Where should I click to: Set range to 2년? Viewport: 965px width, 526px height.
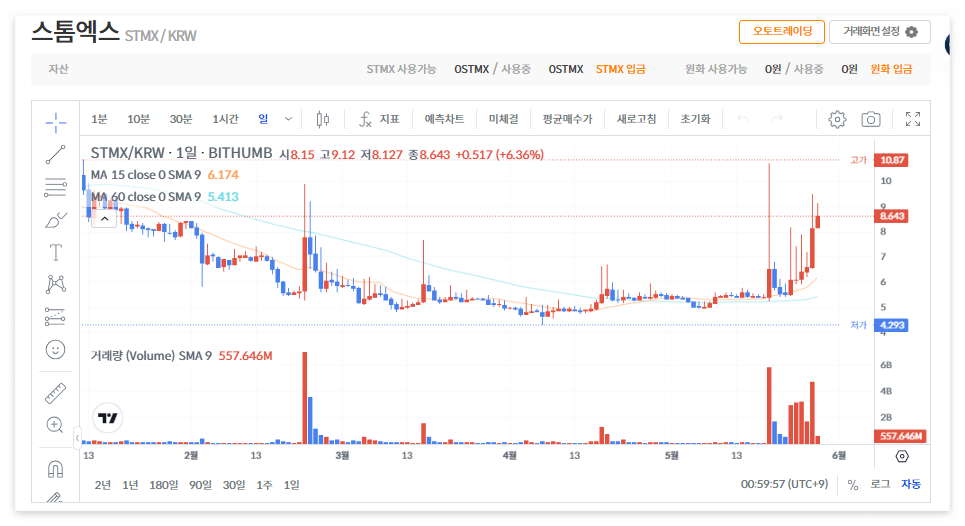103,485
